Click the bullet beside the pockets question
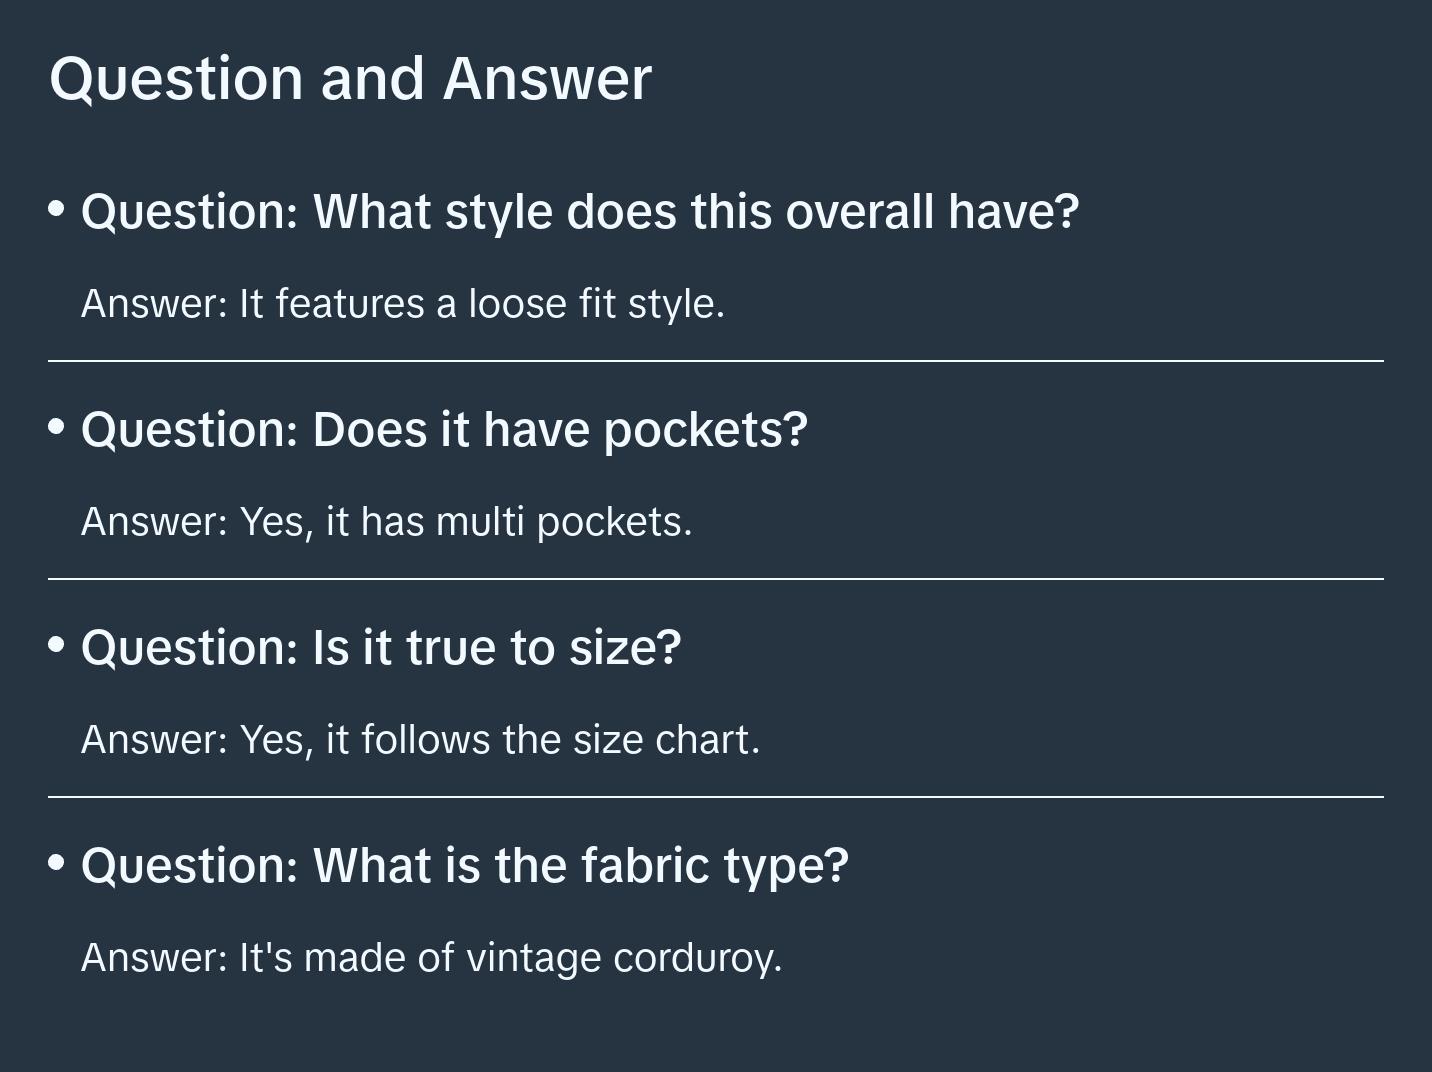 pyautogui.click(x=56, y=427)
